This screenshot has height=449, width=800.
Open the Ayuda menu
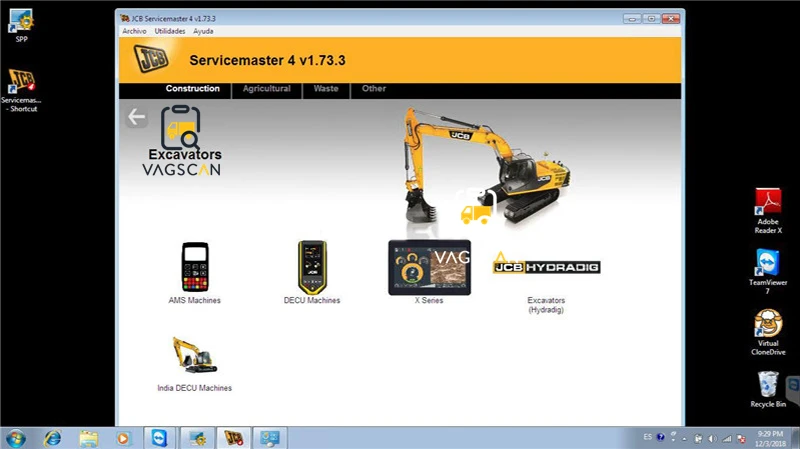[x=203, y=31]
